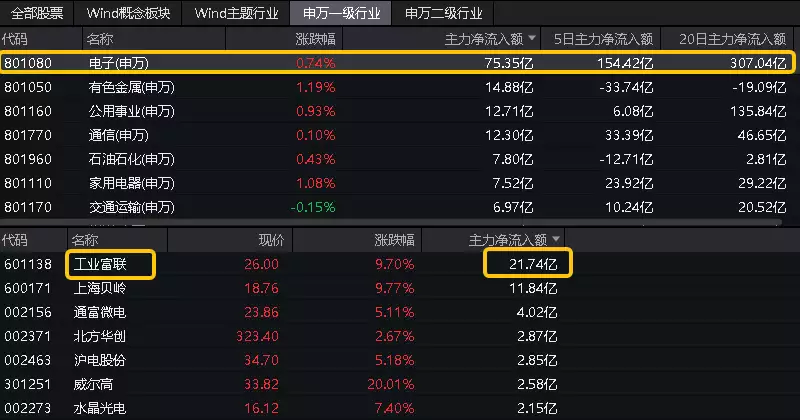Image resolution: width=800 pixels, height=420 pixels.
Task: Select the 公用事业(申万) row
Action: pyautogui.click(x=396, y=111)
